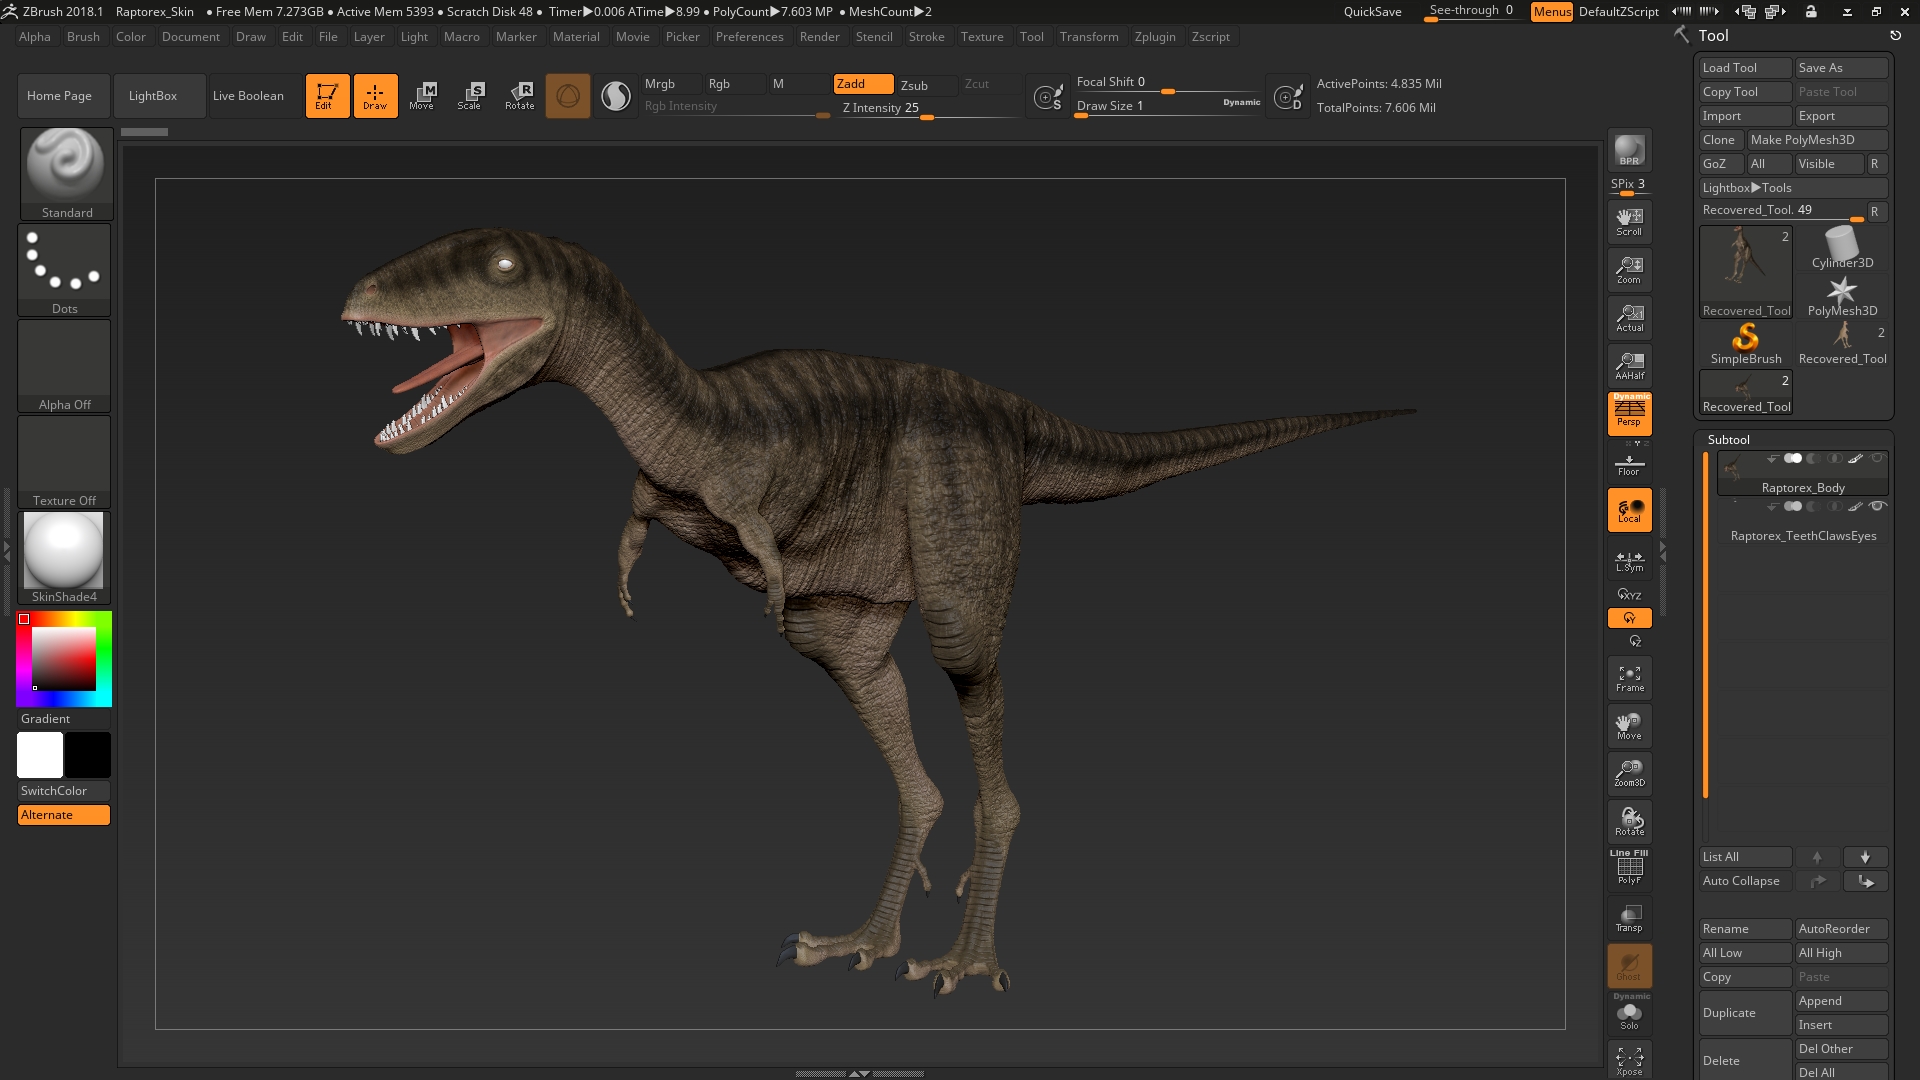1920x1080 pixels.
Task: Click the Move view icon
Action: click(x=1629, y=726)
